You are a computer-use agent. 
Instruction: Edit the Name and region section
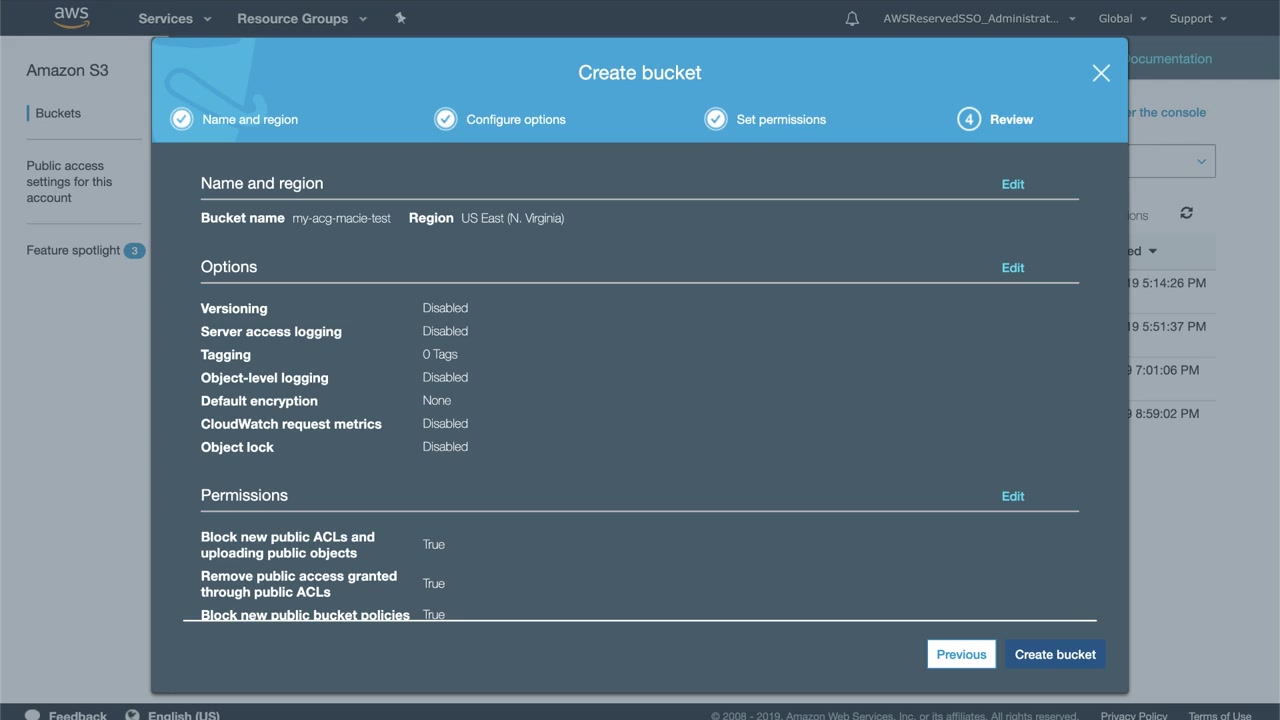[x=1013, y=184]
